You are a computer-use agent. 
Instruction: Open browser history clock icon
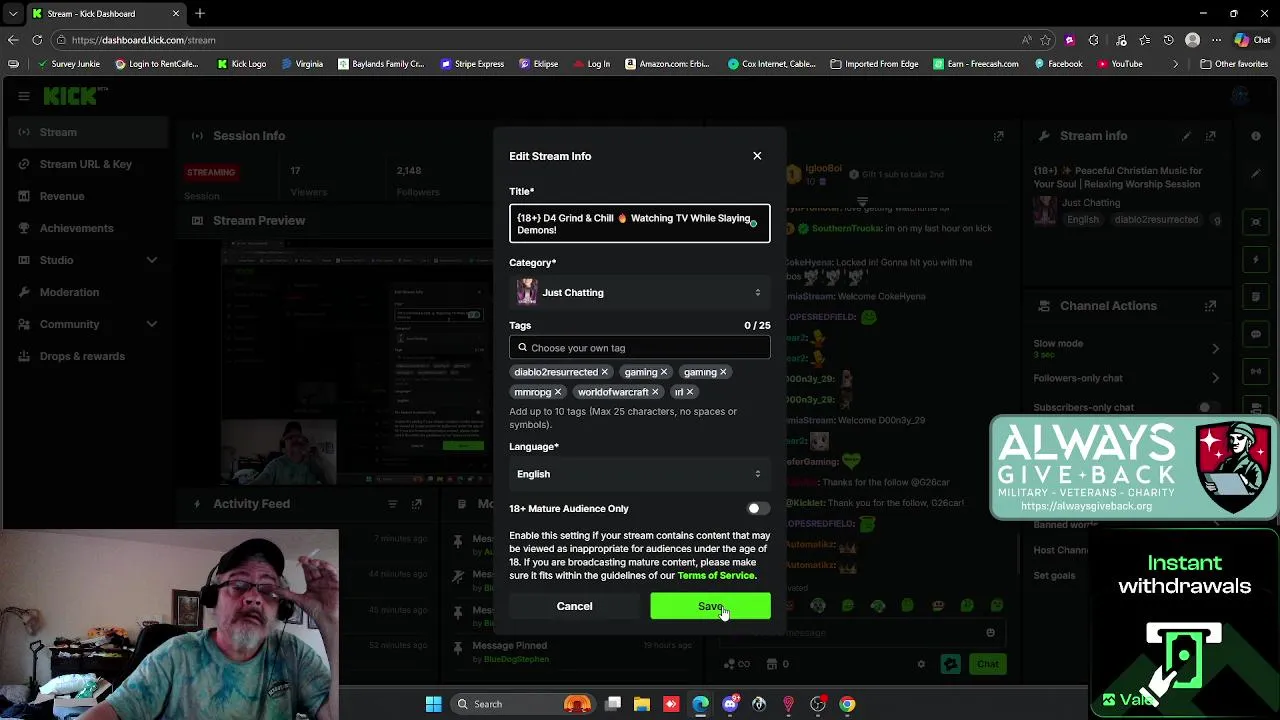tap(1168, 40)
